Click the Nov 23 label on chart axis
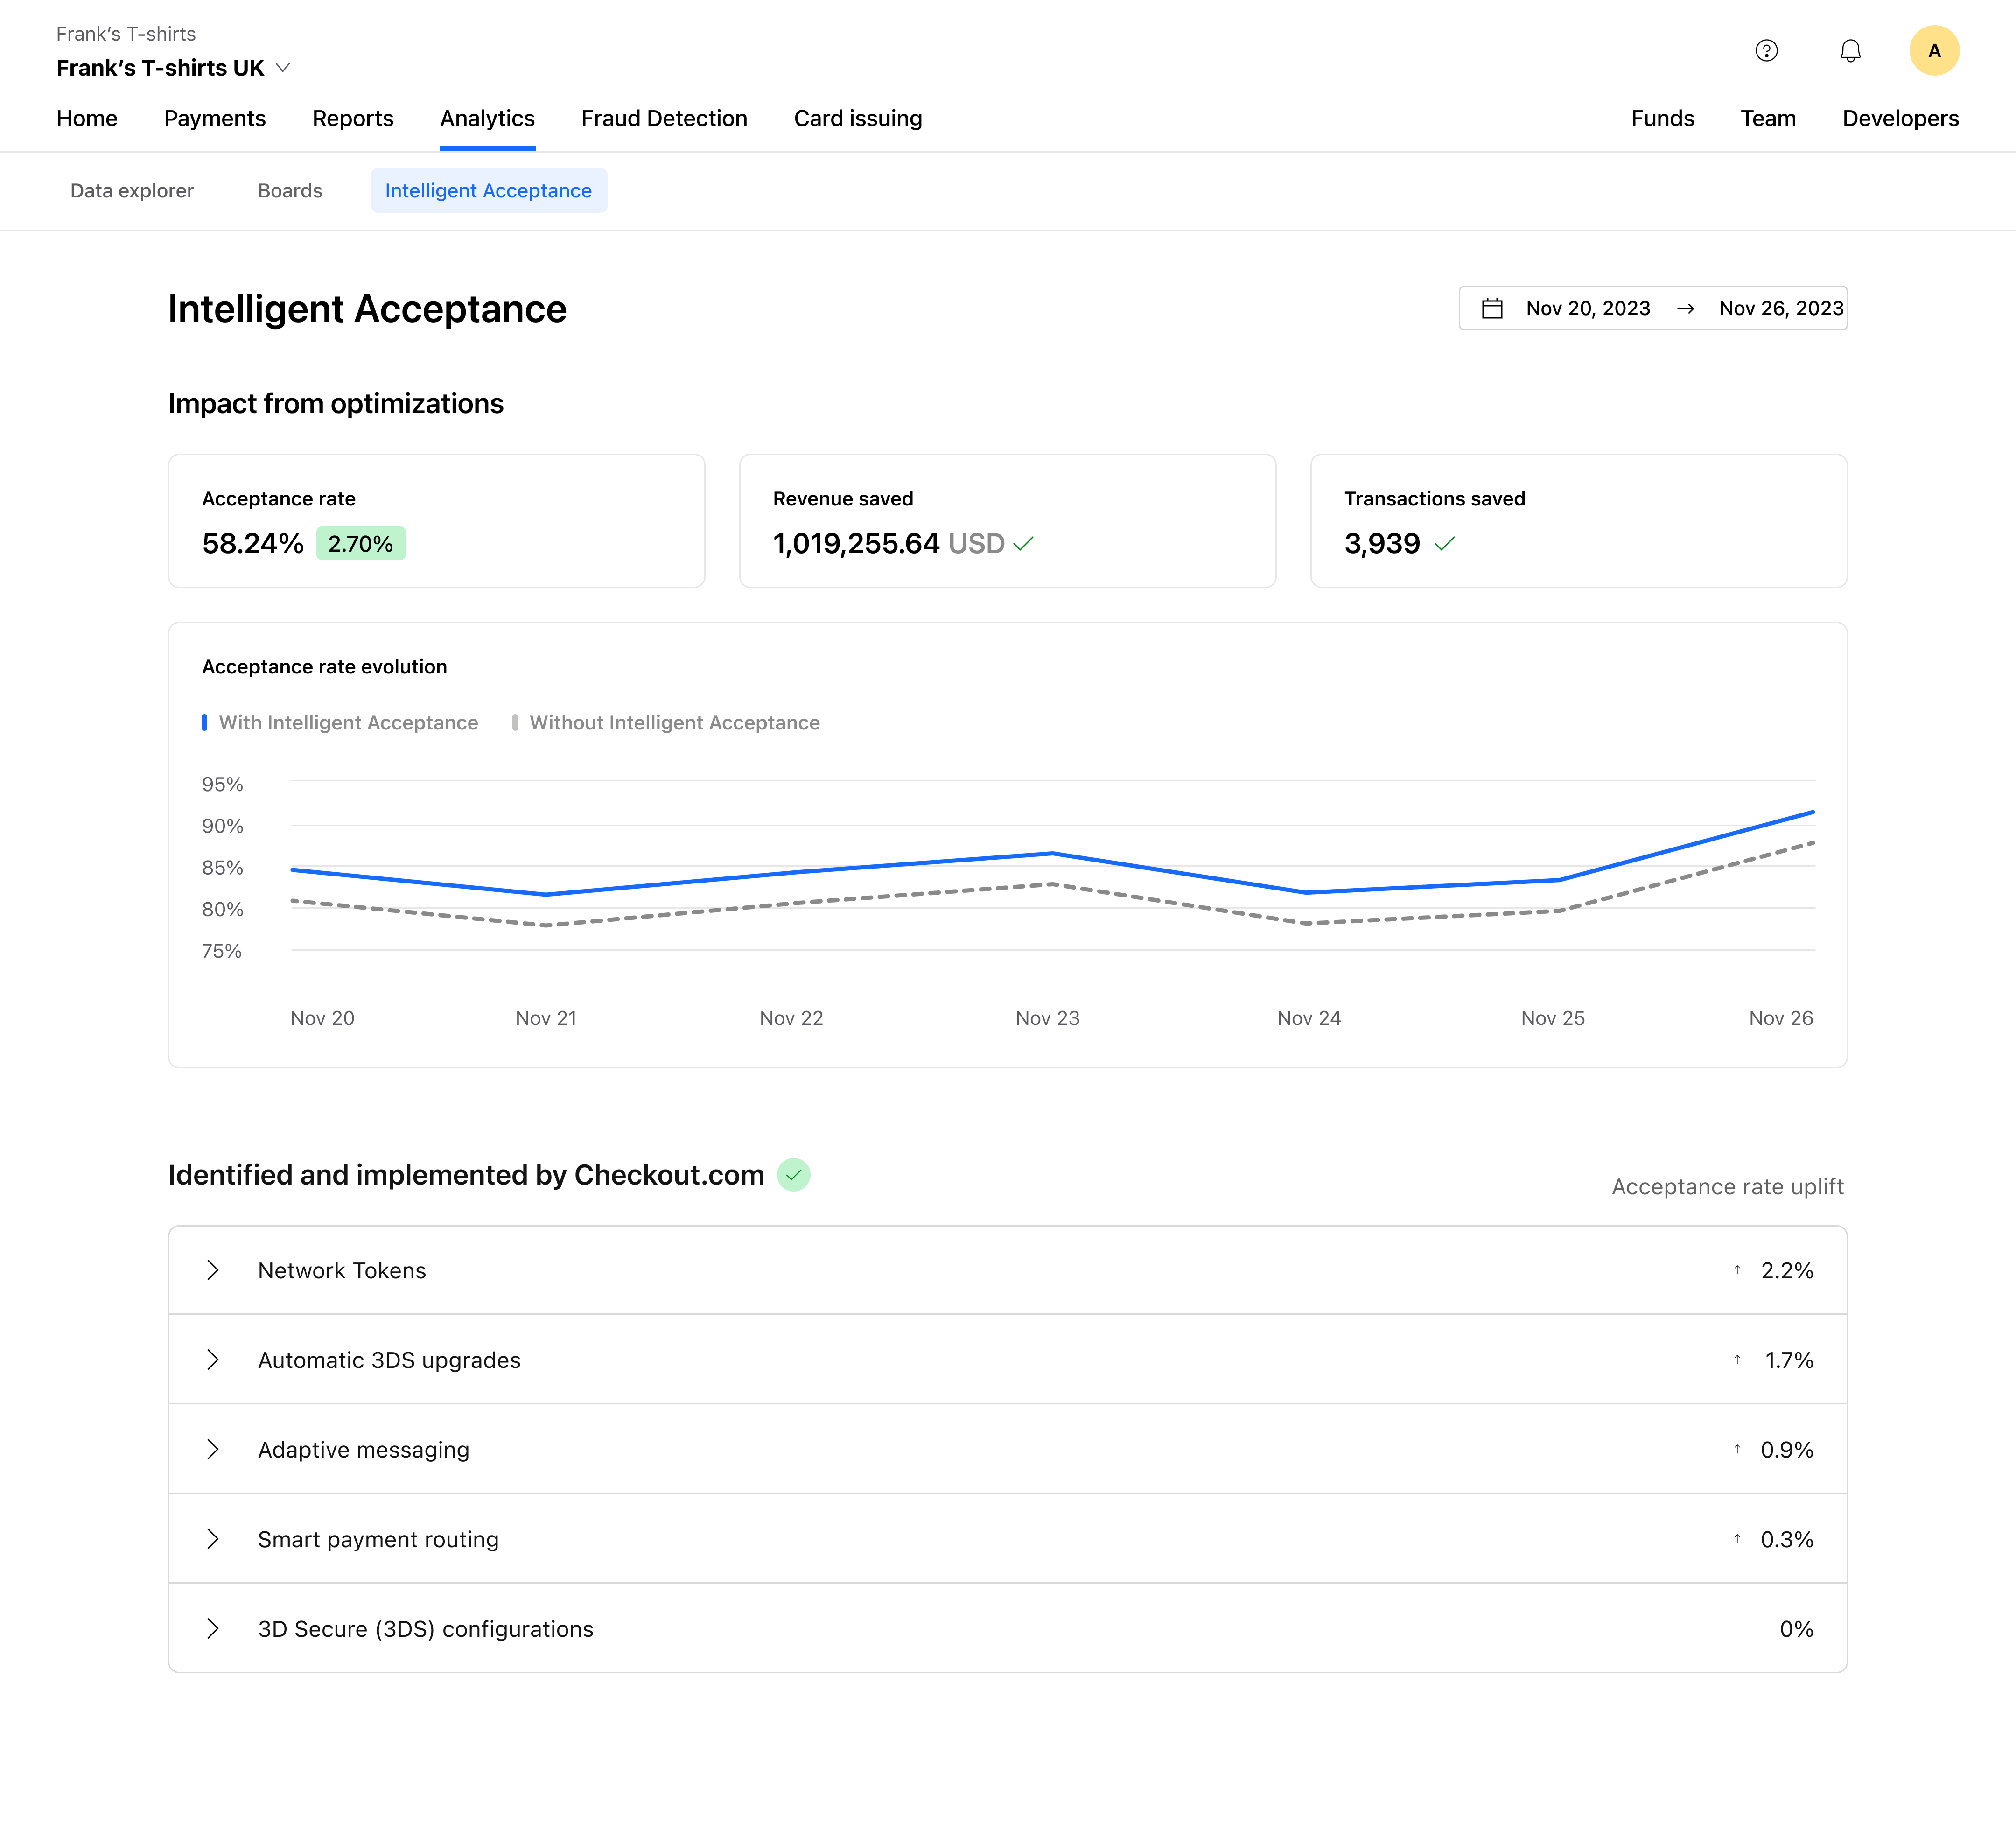The image size is (2016, 1823). (1047, 1018)
